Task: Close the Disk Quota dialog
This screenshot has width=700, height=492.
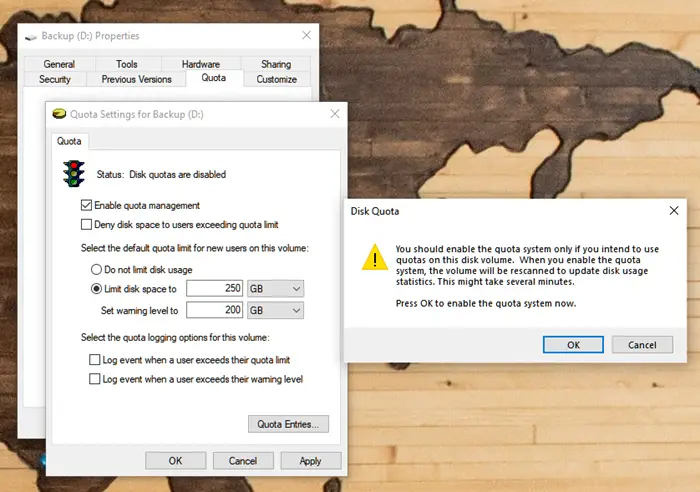Action: pyautogui.click(x=674, y=211)
